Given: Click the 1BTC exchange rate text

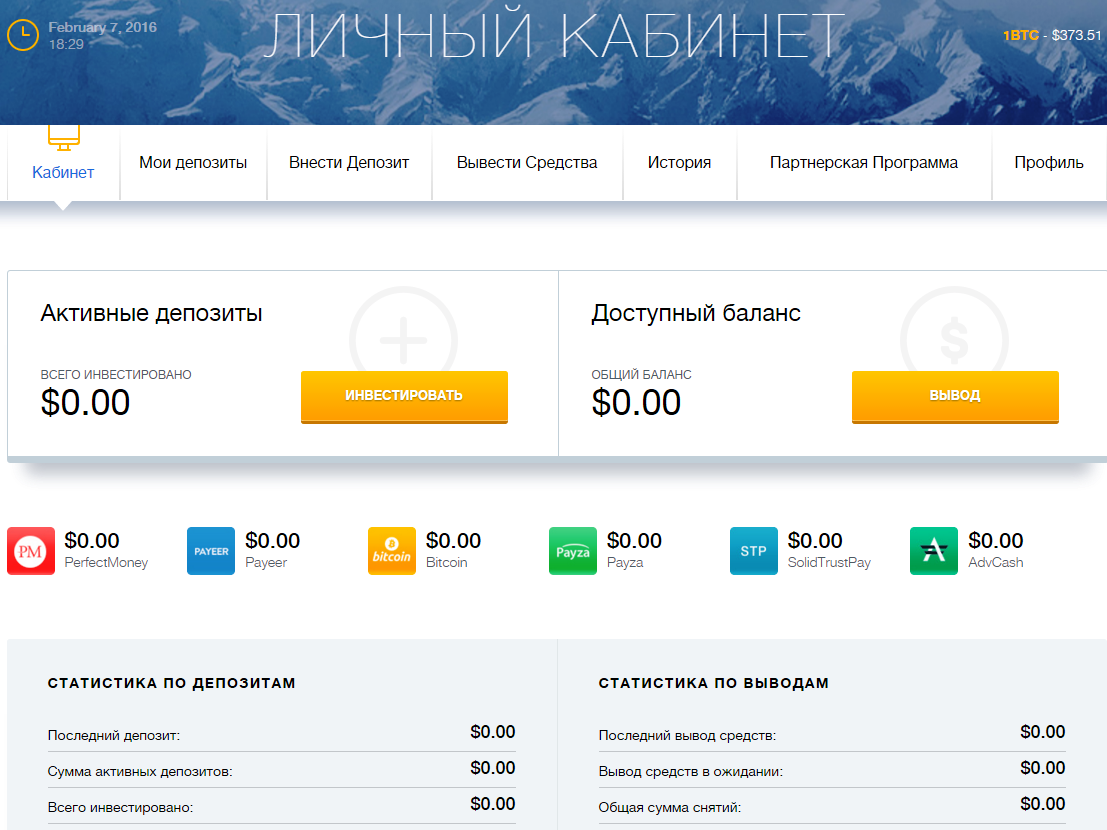Looking at the screenshot, I should 1051,35.
